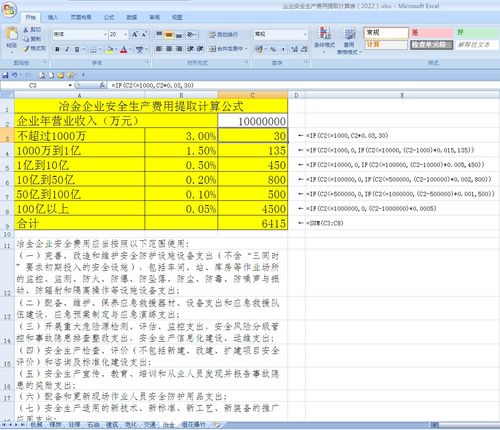Open the 烟花爆竹 worksheet tab
500x430 pixels.
194,425
